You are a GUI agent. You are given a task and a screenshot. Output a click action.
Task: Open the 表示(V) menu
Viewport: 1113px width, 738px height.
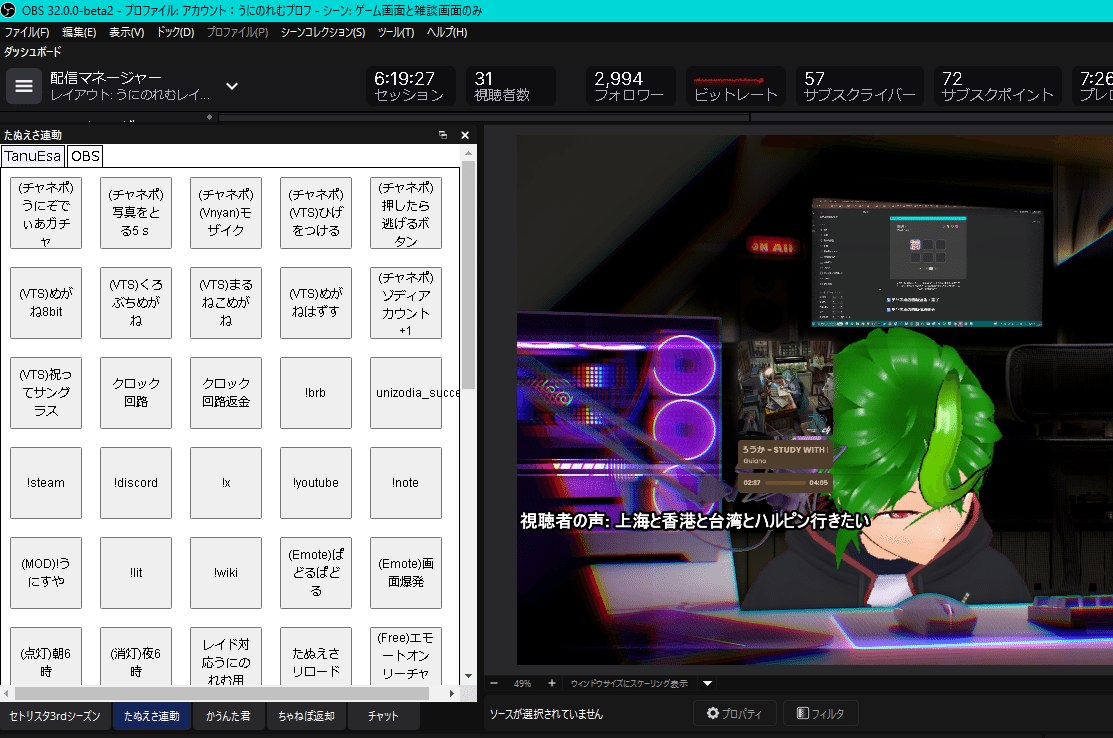pyautogui.click(x=126, y=32)
